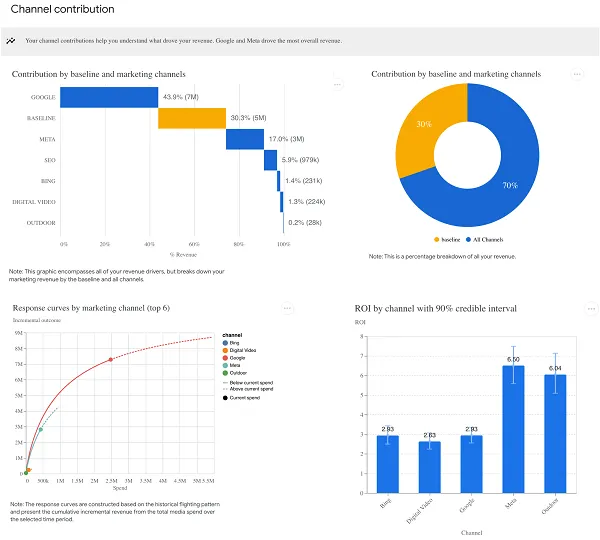Click the Meta current spend point on curve
The width and height of the screenshot is (600, 540).
(x=41, y=430)
